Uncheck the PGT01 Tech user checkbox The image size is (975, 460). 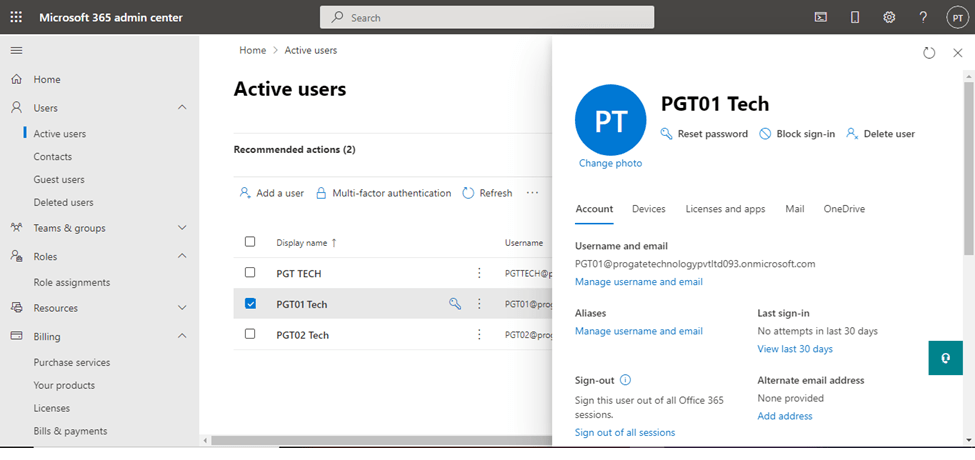pos(250,304)
